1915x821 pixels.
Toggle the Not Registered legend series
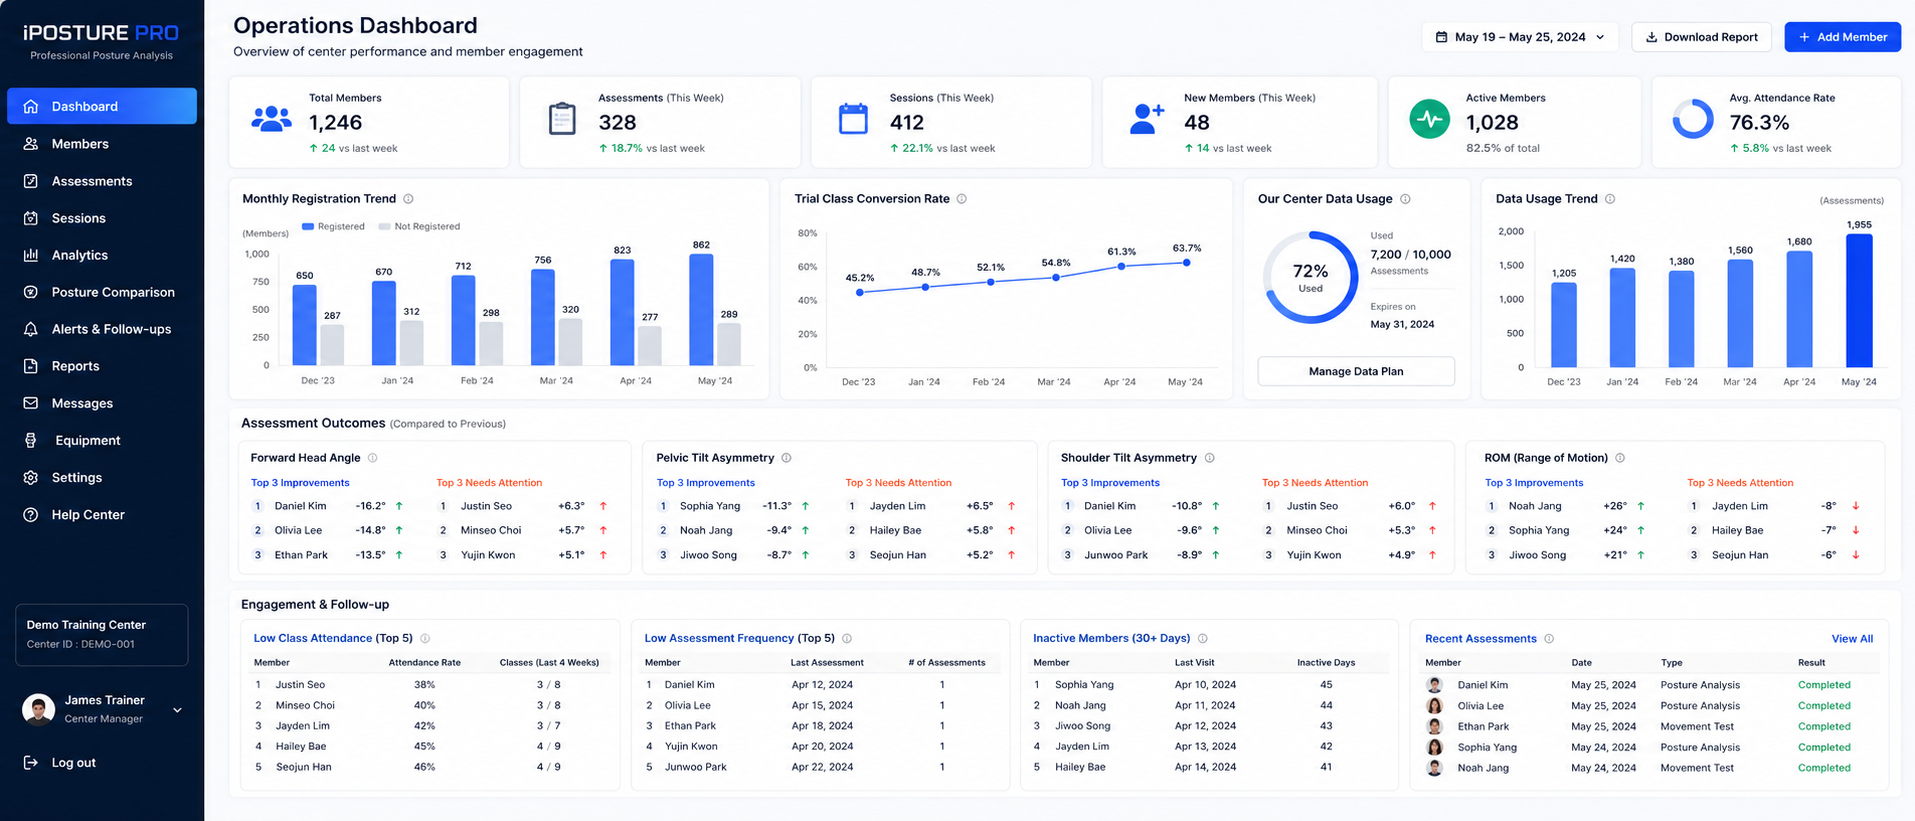[x=419, y=227]
